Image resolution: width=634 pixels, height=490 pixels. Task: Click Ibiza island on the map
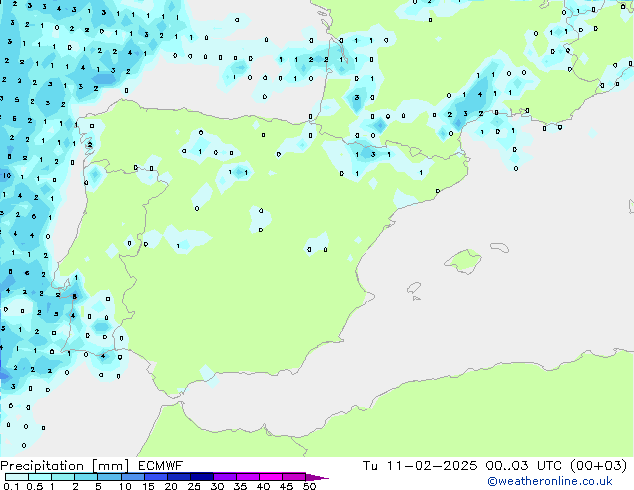pos(414,288)
